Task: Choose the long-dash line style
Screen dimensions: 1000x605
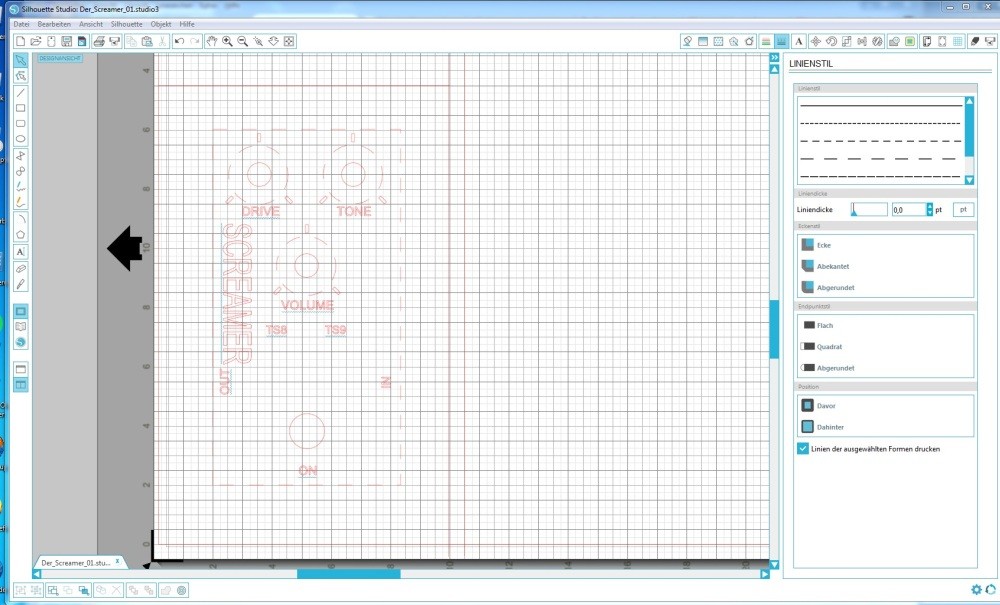Action: pyautogui.click(x=881, y=158)
